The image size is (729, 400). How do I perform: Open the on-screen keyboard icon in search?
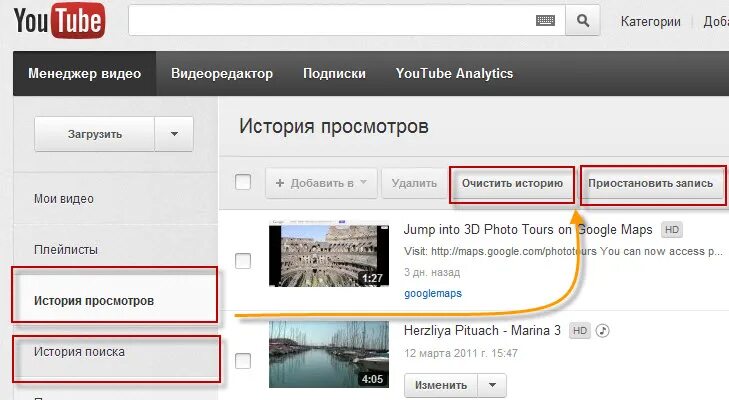pos(545,20)
